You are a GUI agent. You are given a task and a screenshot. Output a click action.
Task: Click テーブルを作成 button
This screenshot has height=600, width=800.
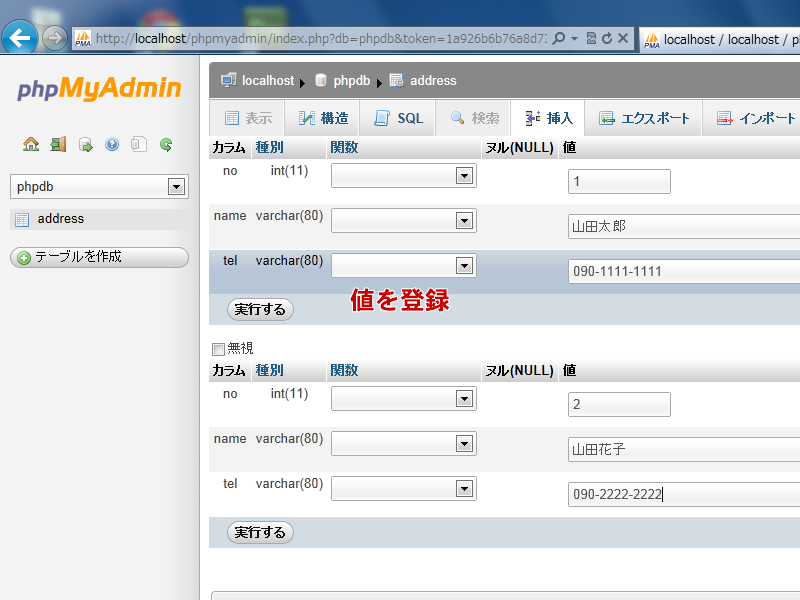pyautogui.click(x=99, y=257)
